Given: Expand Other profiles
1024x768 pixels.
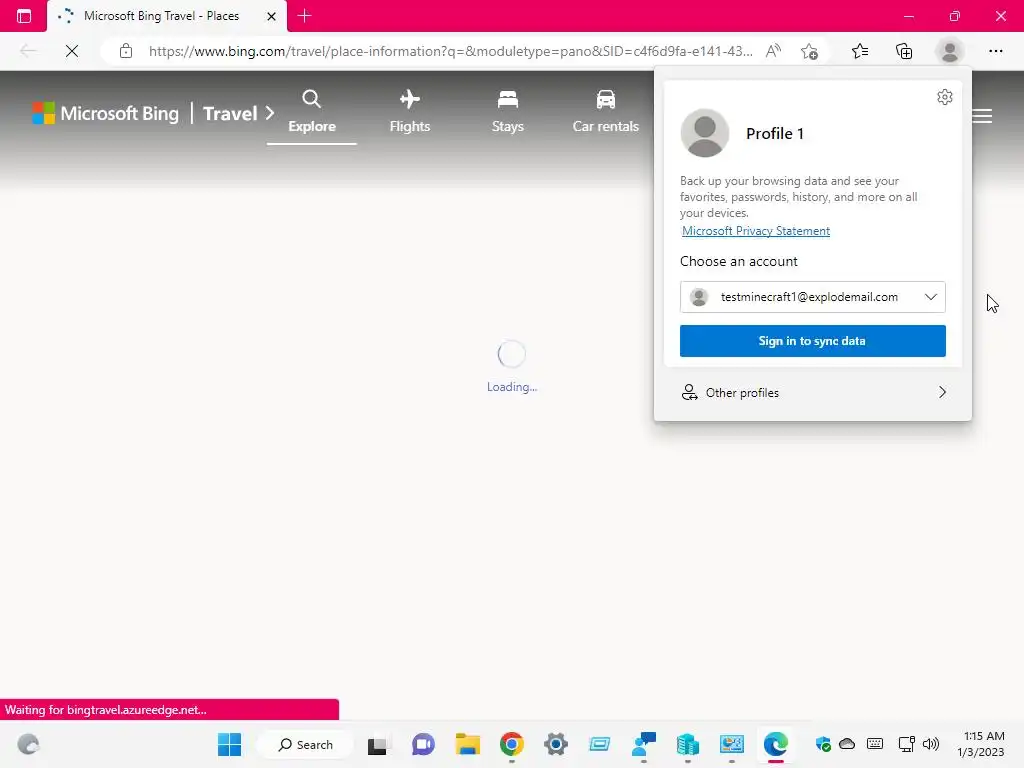Looking at the screenshot, I should coord(812,392).
